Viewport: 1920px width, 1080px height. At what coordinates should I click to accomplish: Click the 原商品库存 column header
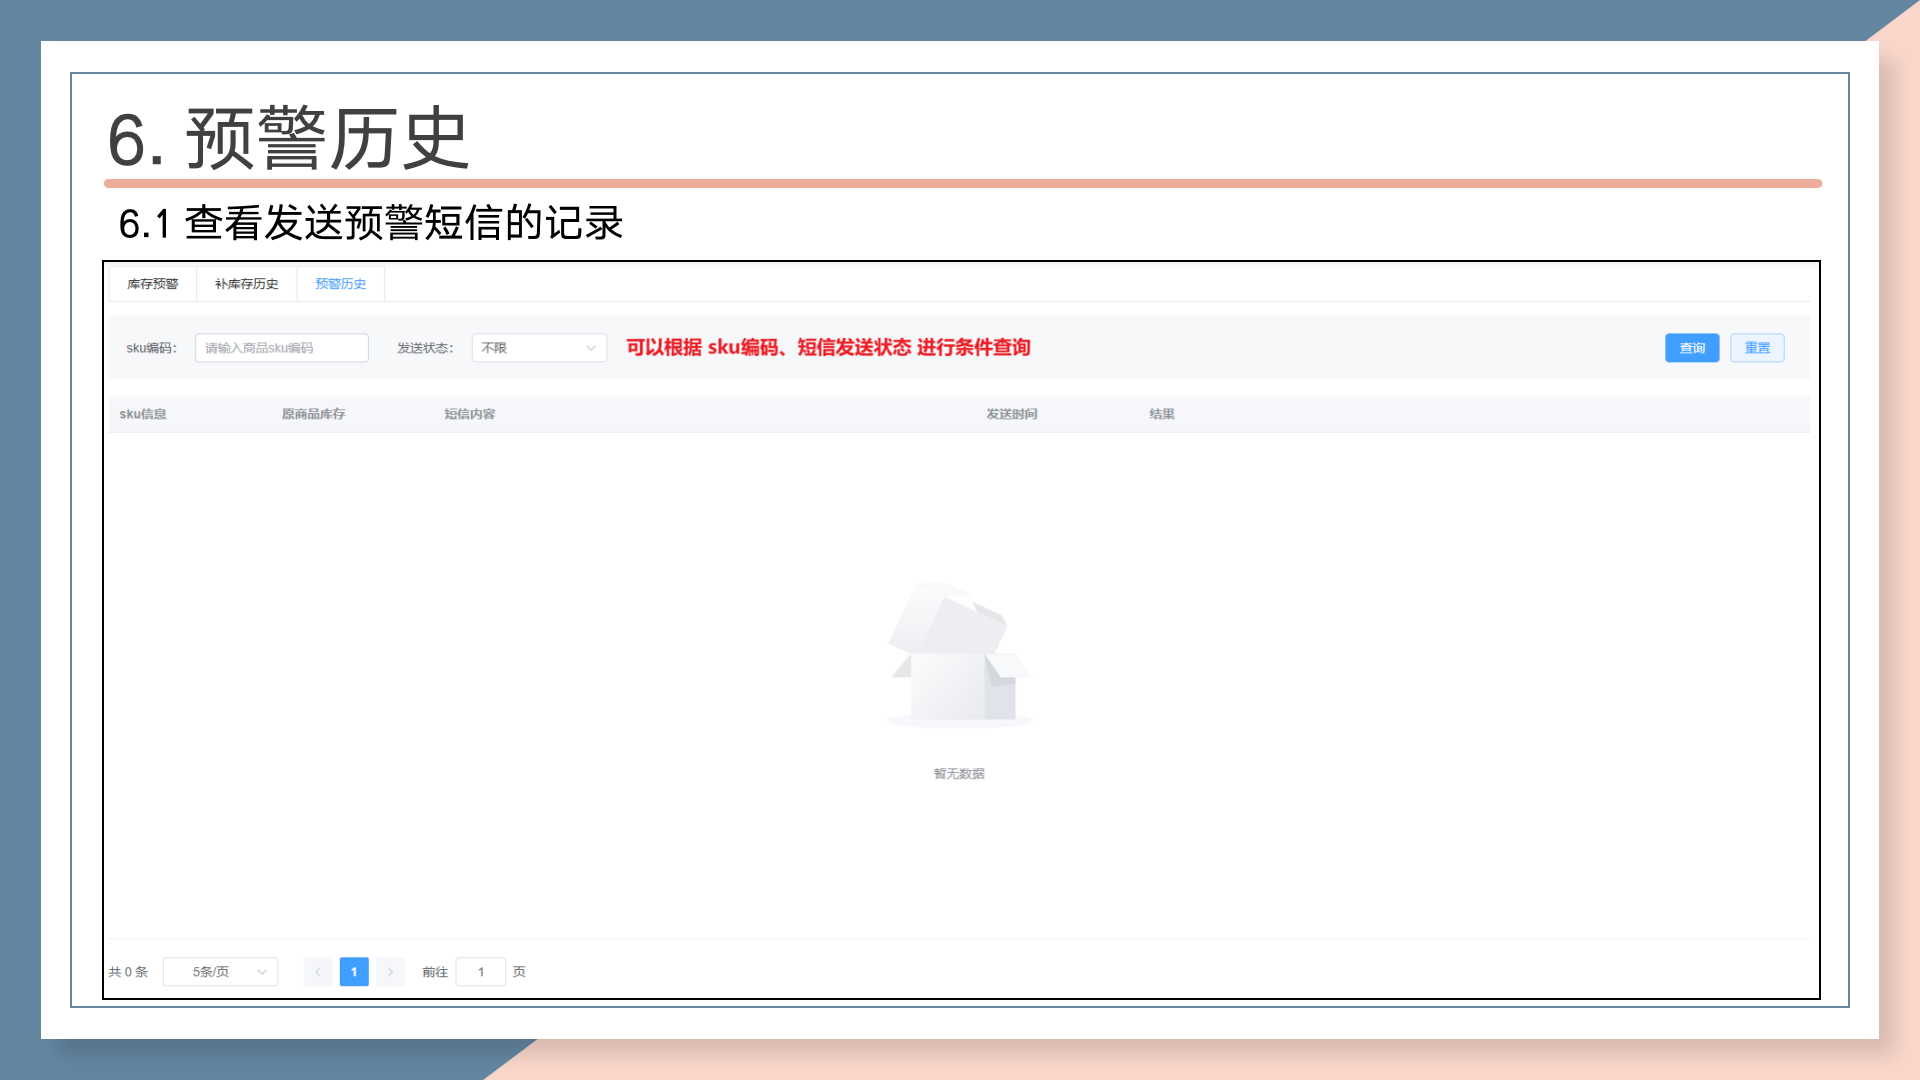coord(313,414)
